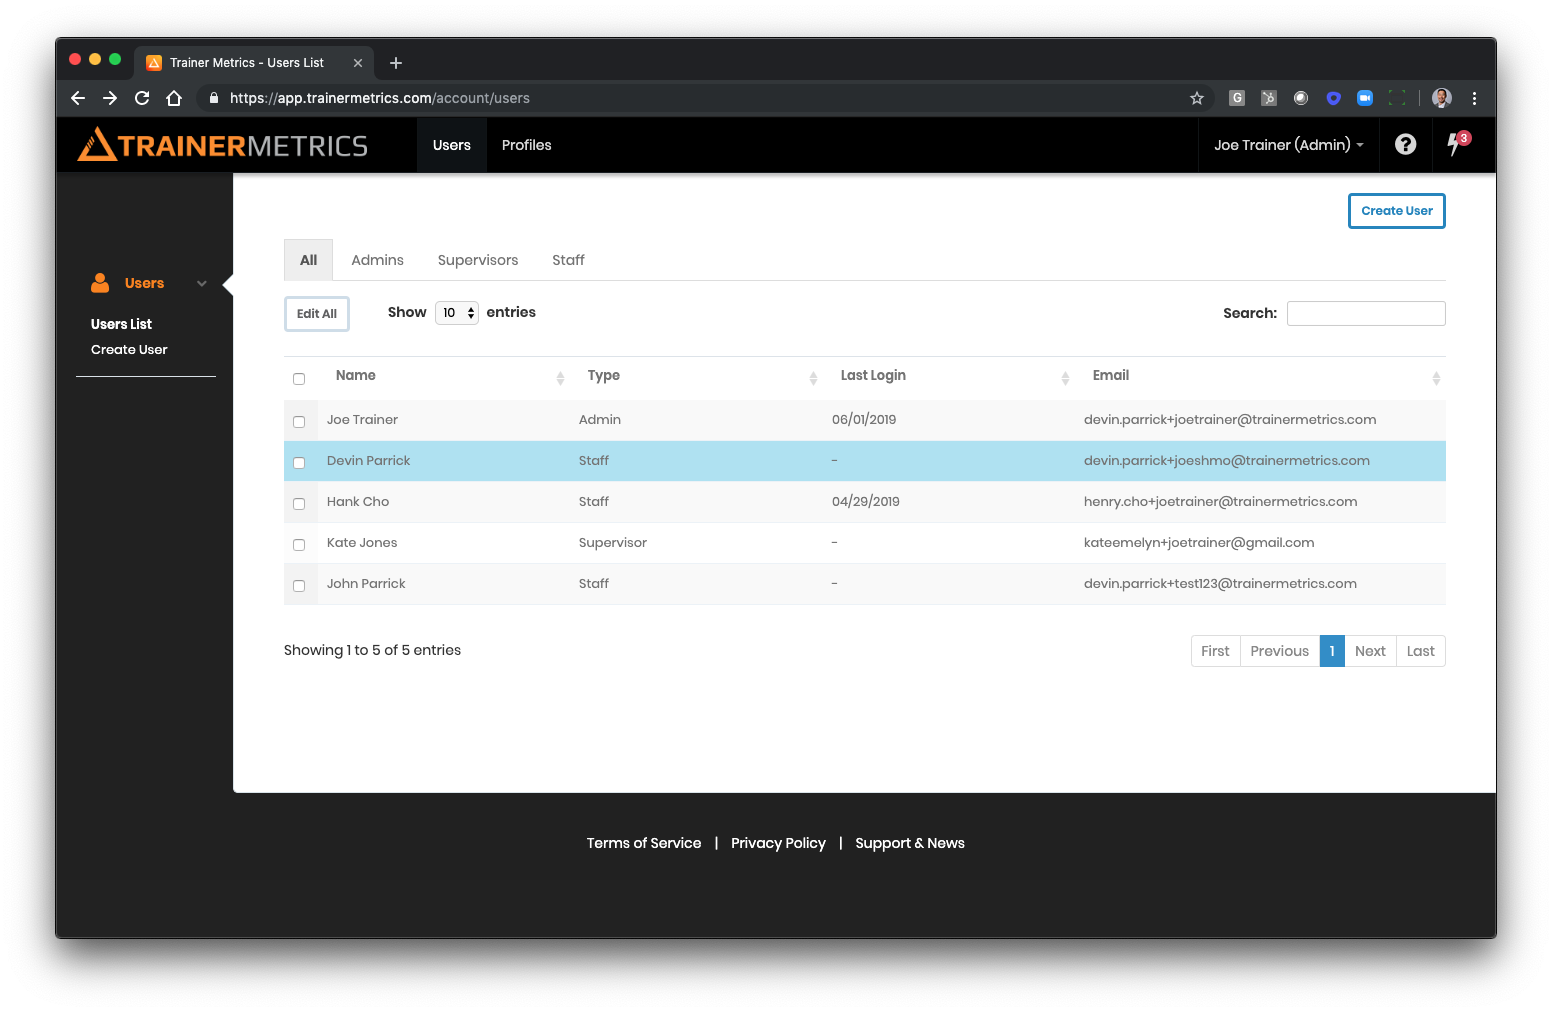Image resolution: width=1552 pixels, height=1012 pixels.
Task: Open Chrome three-dot menu
Action: tap(1474, 98)
